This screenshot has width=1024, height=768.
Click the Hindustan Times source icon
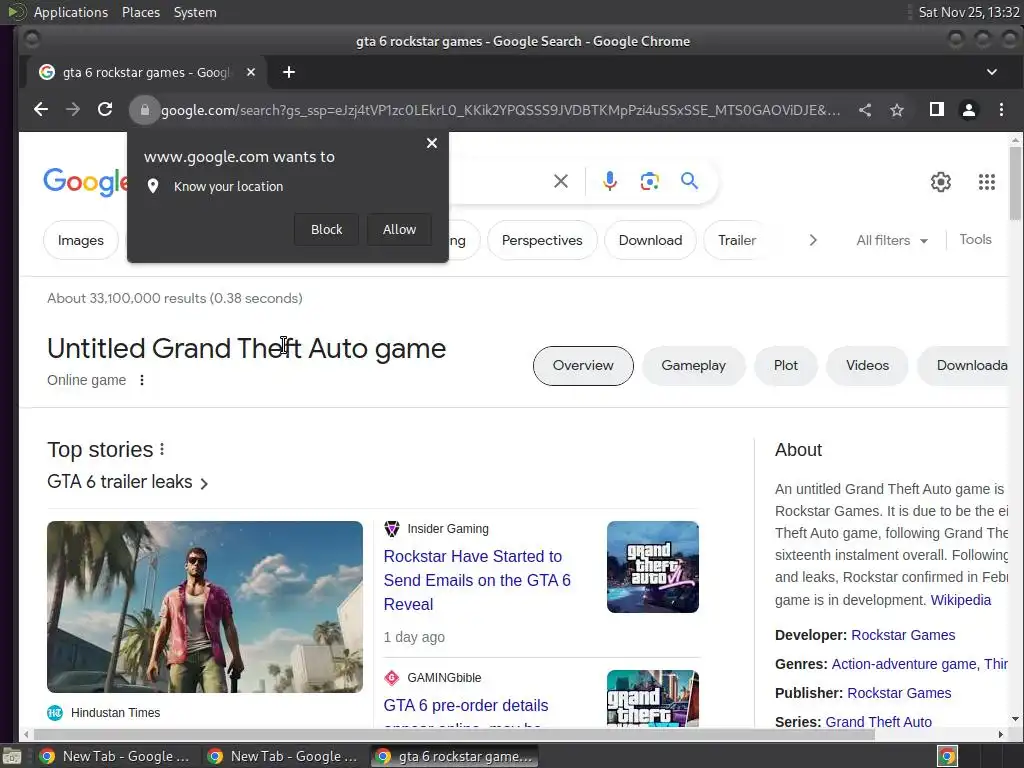(x=55, y=712)
